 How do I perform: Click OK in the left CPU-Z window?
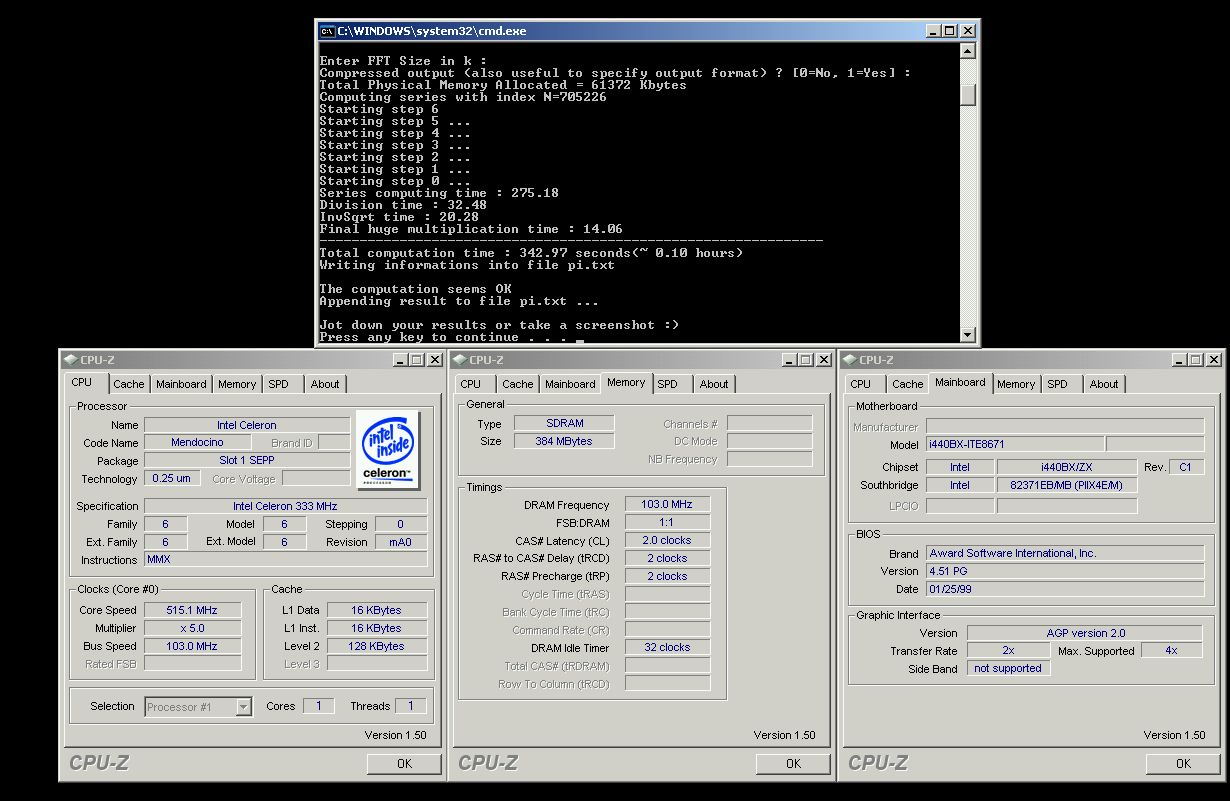[x=404, y=763]
